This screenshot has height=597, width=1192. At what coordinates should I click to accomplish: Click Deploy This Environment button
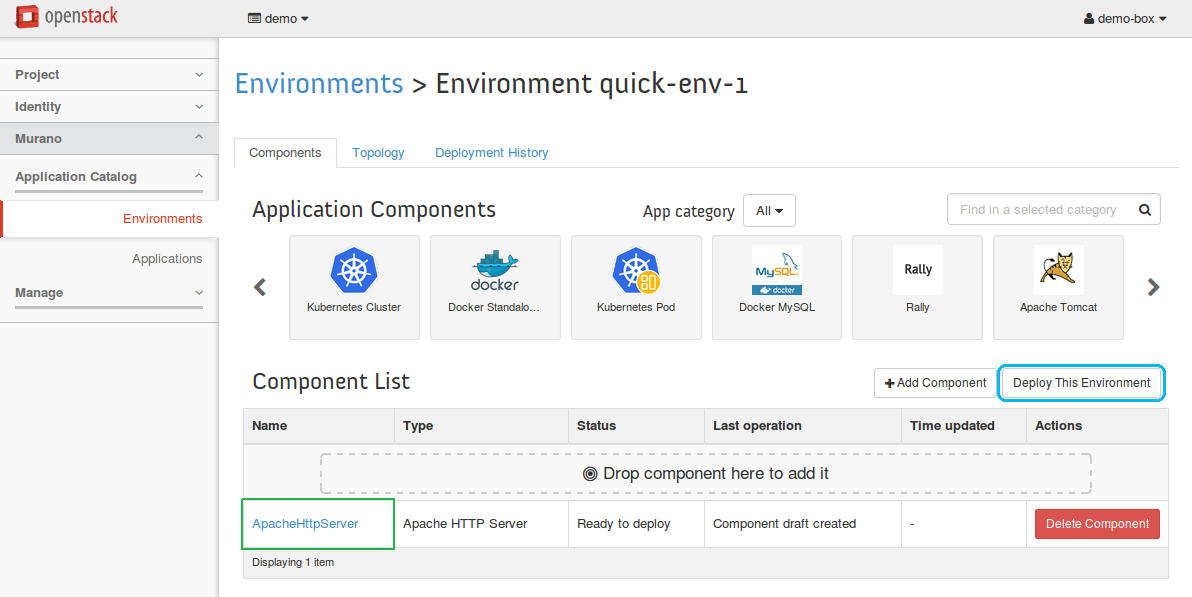[x=1081, y=383]
